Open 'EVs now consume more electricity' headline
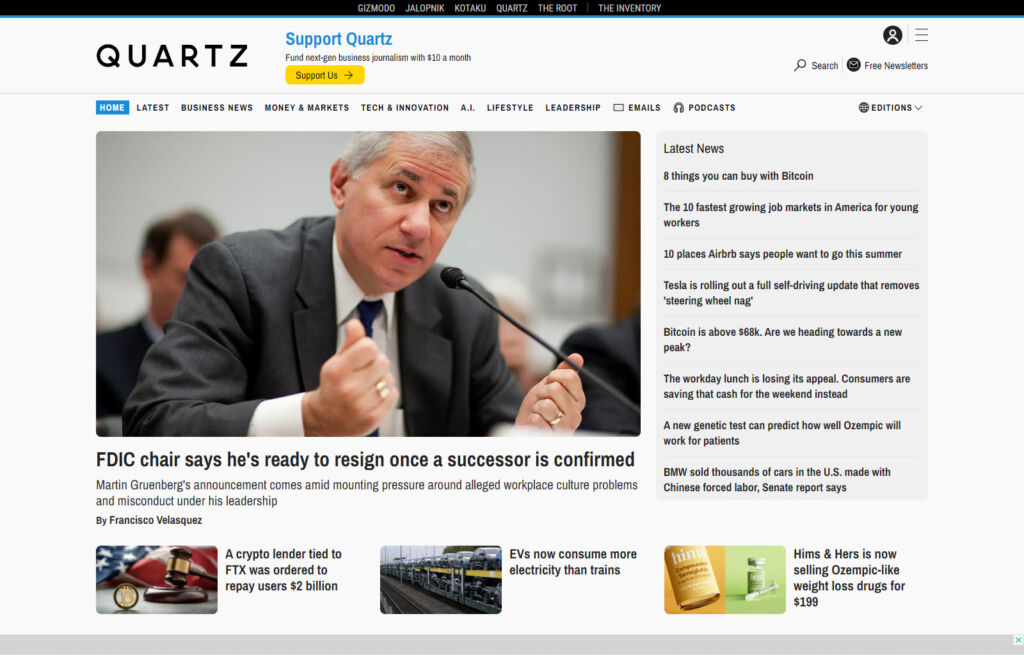Image resolution: width=1024 pixels, height=655 pixels. tap(573, 562)
